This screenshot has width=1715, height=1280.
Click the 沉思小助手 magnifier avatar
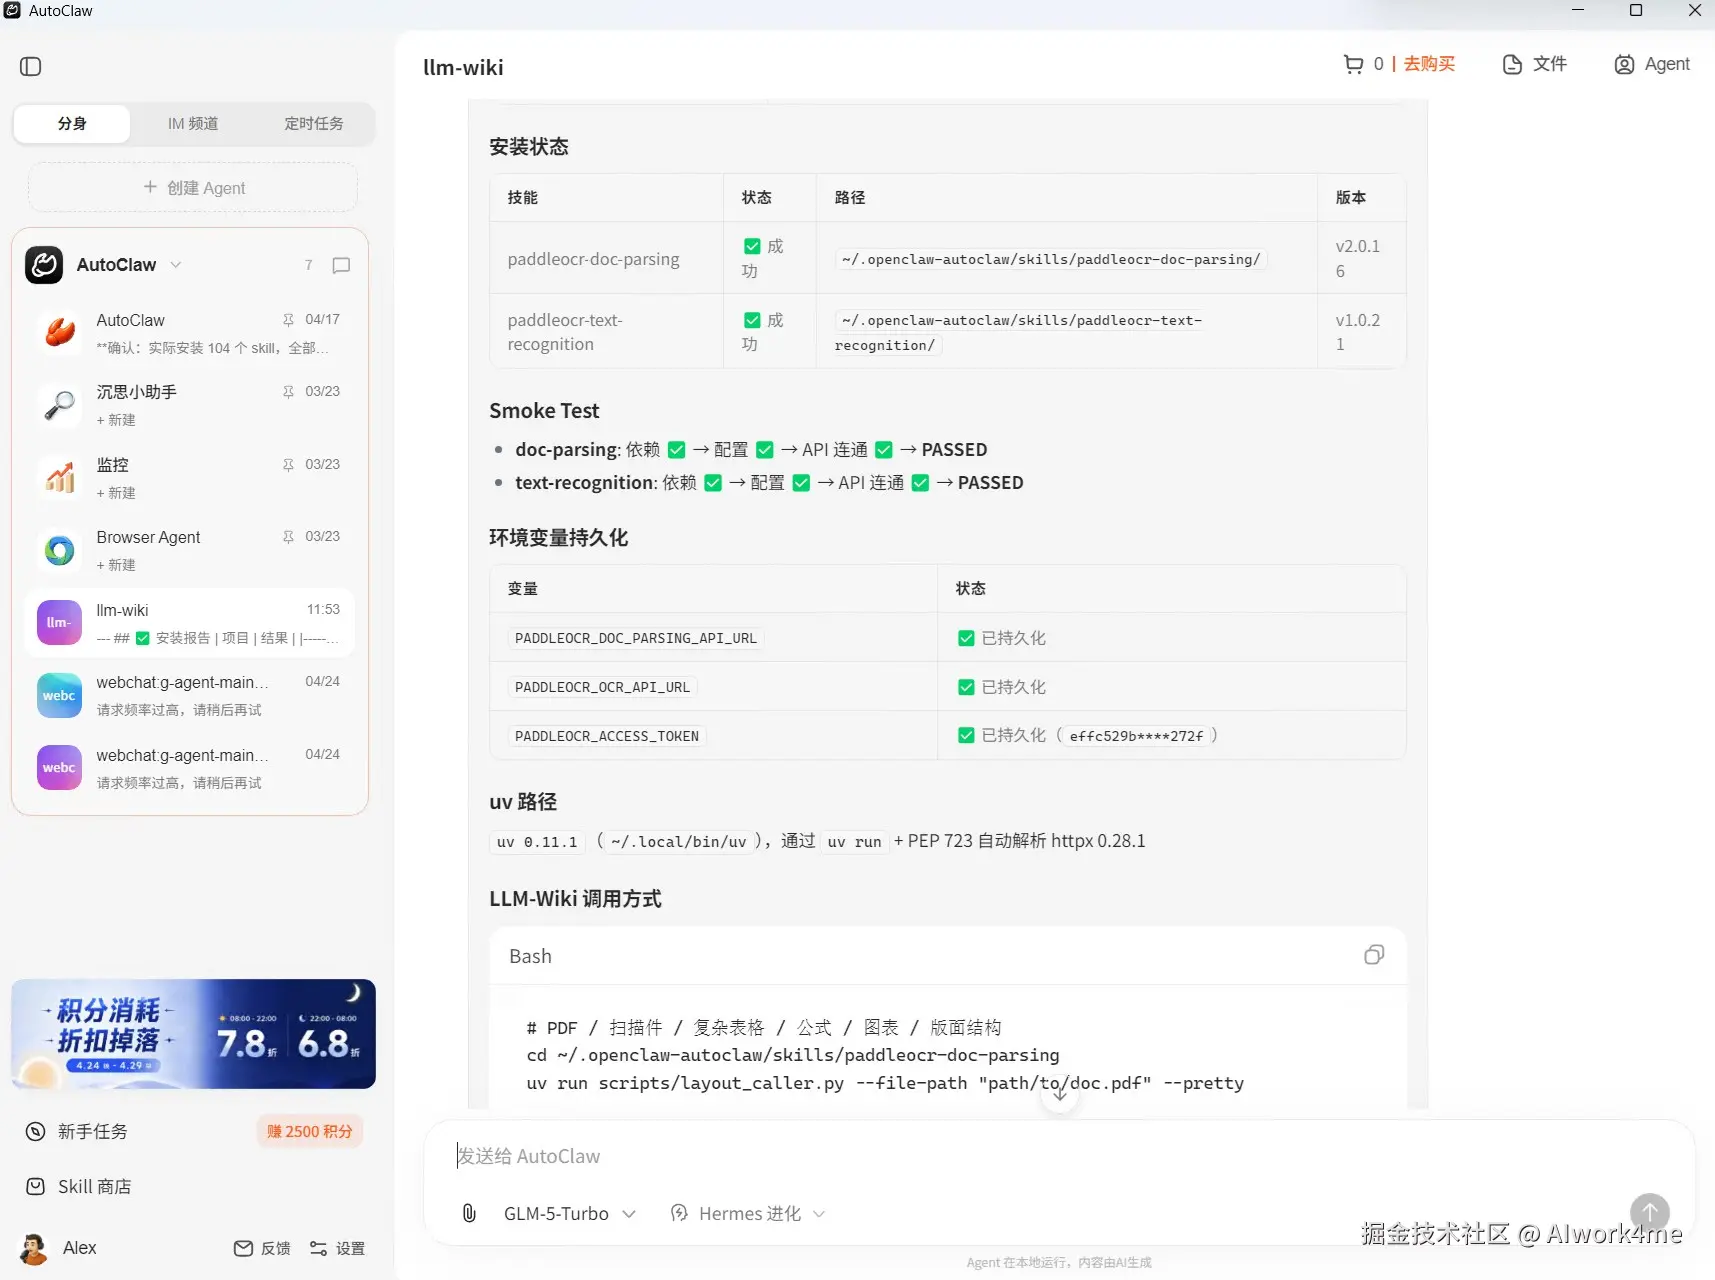(x=59, y=405)
